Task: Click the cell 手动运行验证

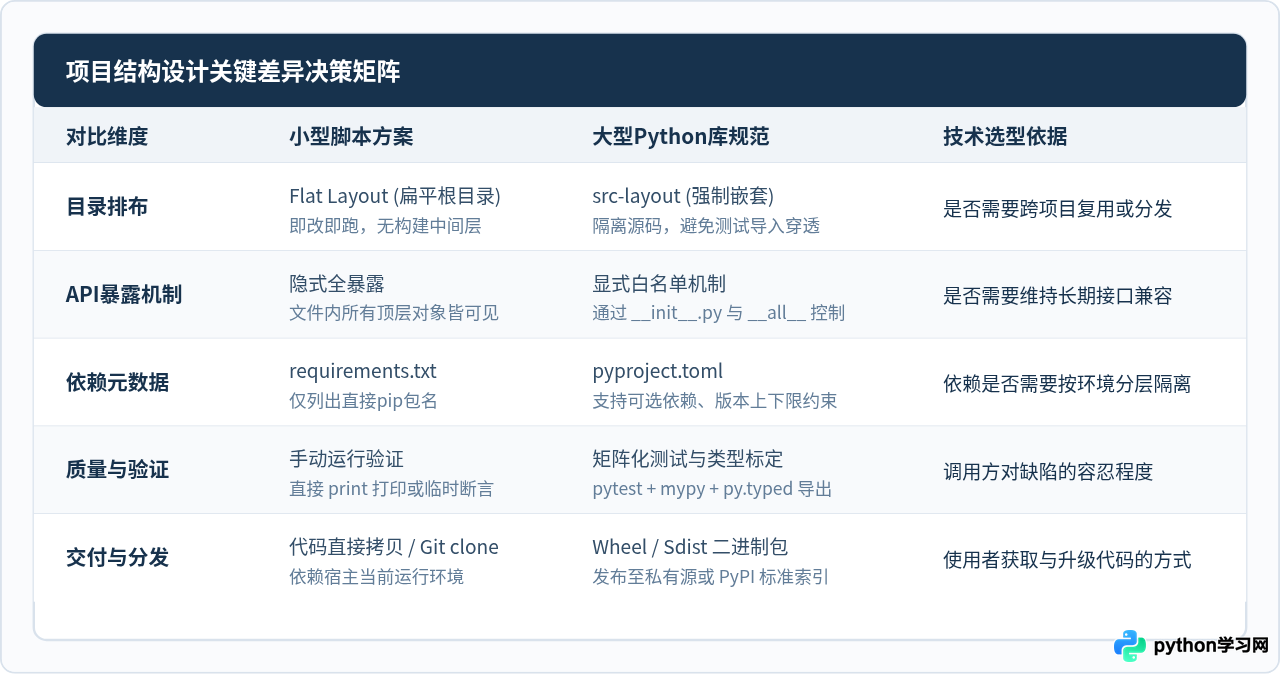Action: [346, 459]
